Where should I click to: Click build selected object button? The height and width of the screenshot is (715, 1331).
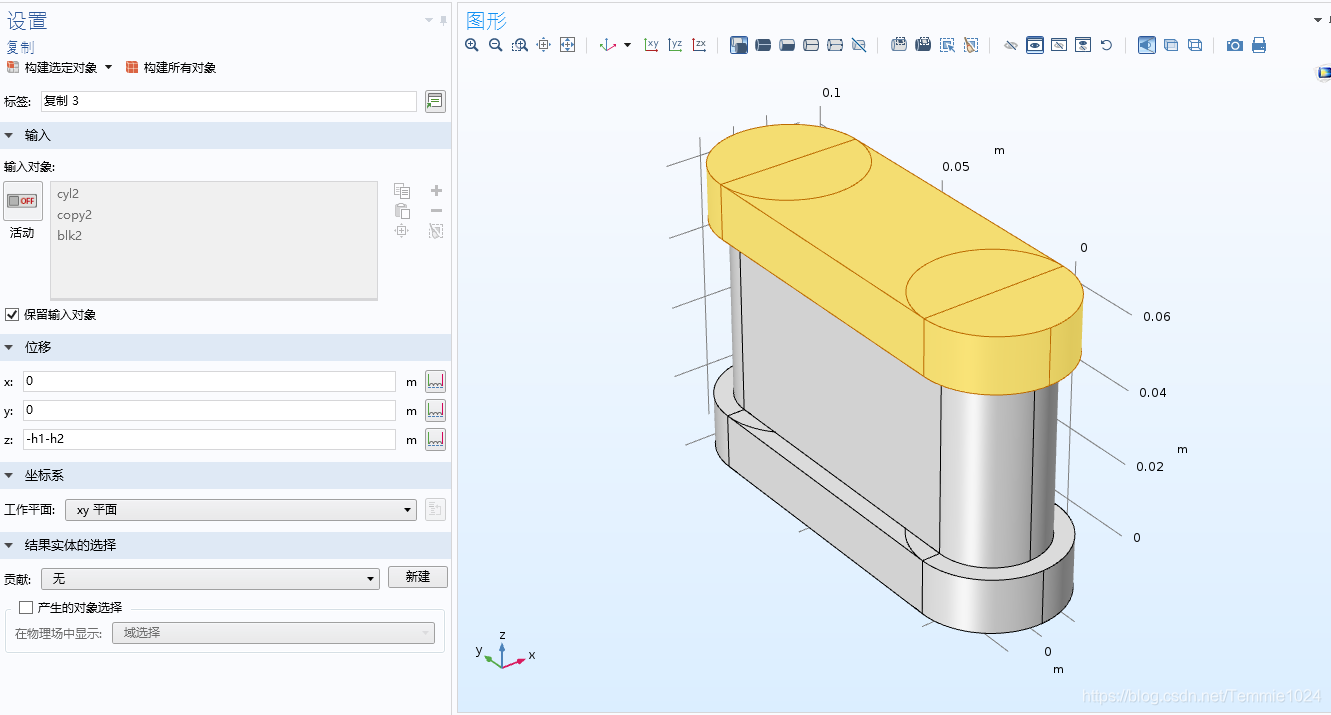(x=52, y=68)
